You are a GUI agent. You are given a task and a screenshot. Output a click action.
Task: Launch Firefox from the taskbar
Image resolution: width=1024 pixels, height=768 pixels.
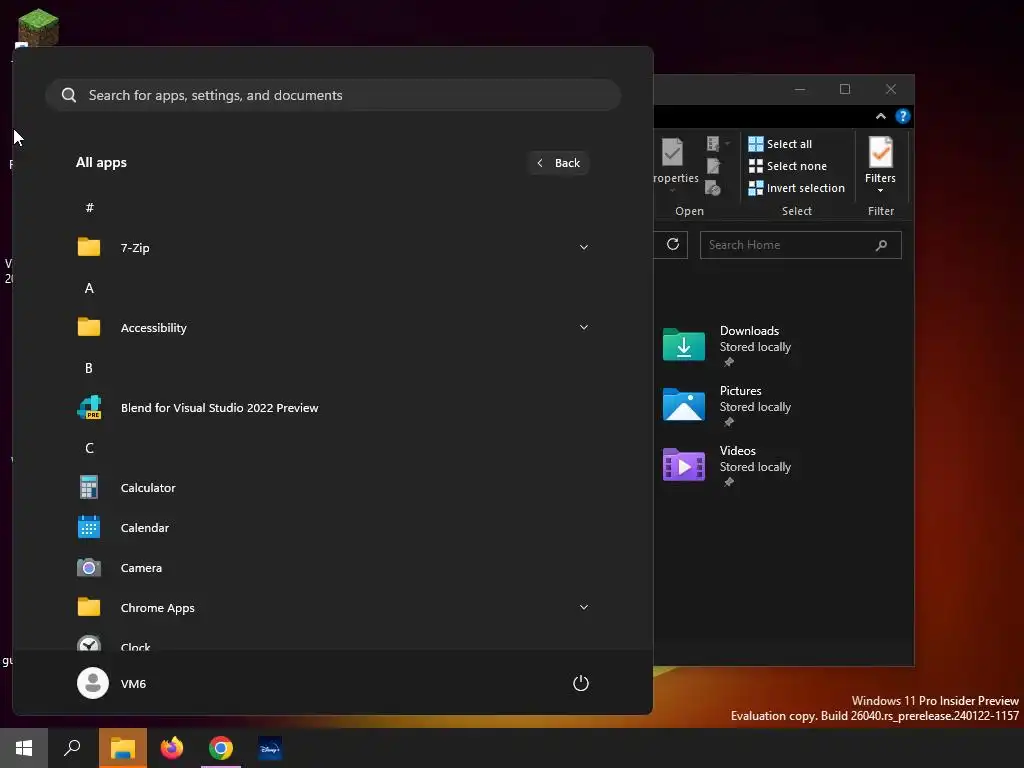coord(172,748)
